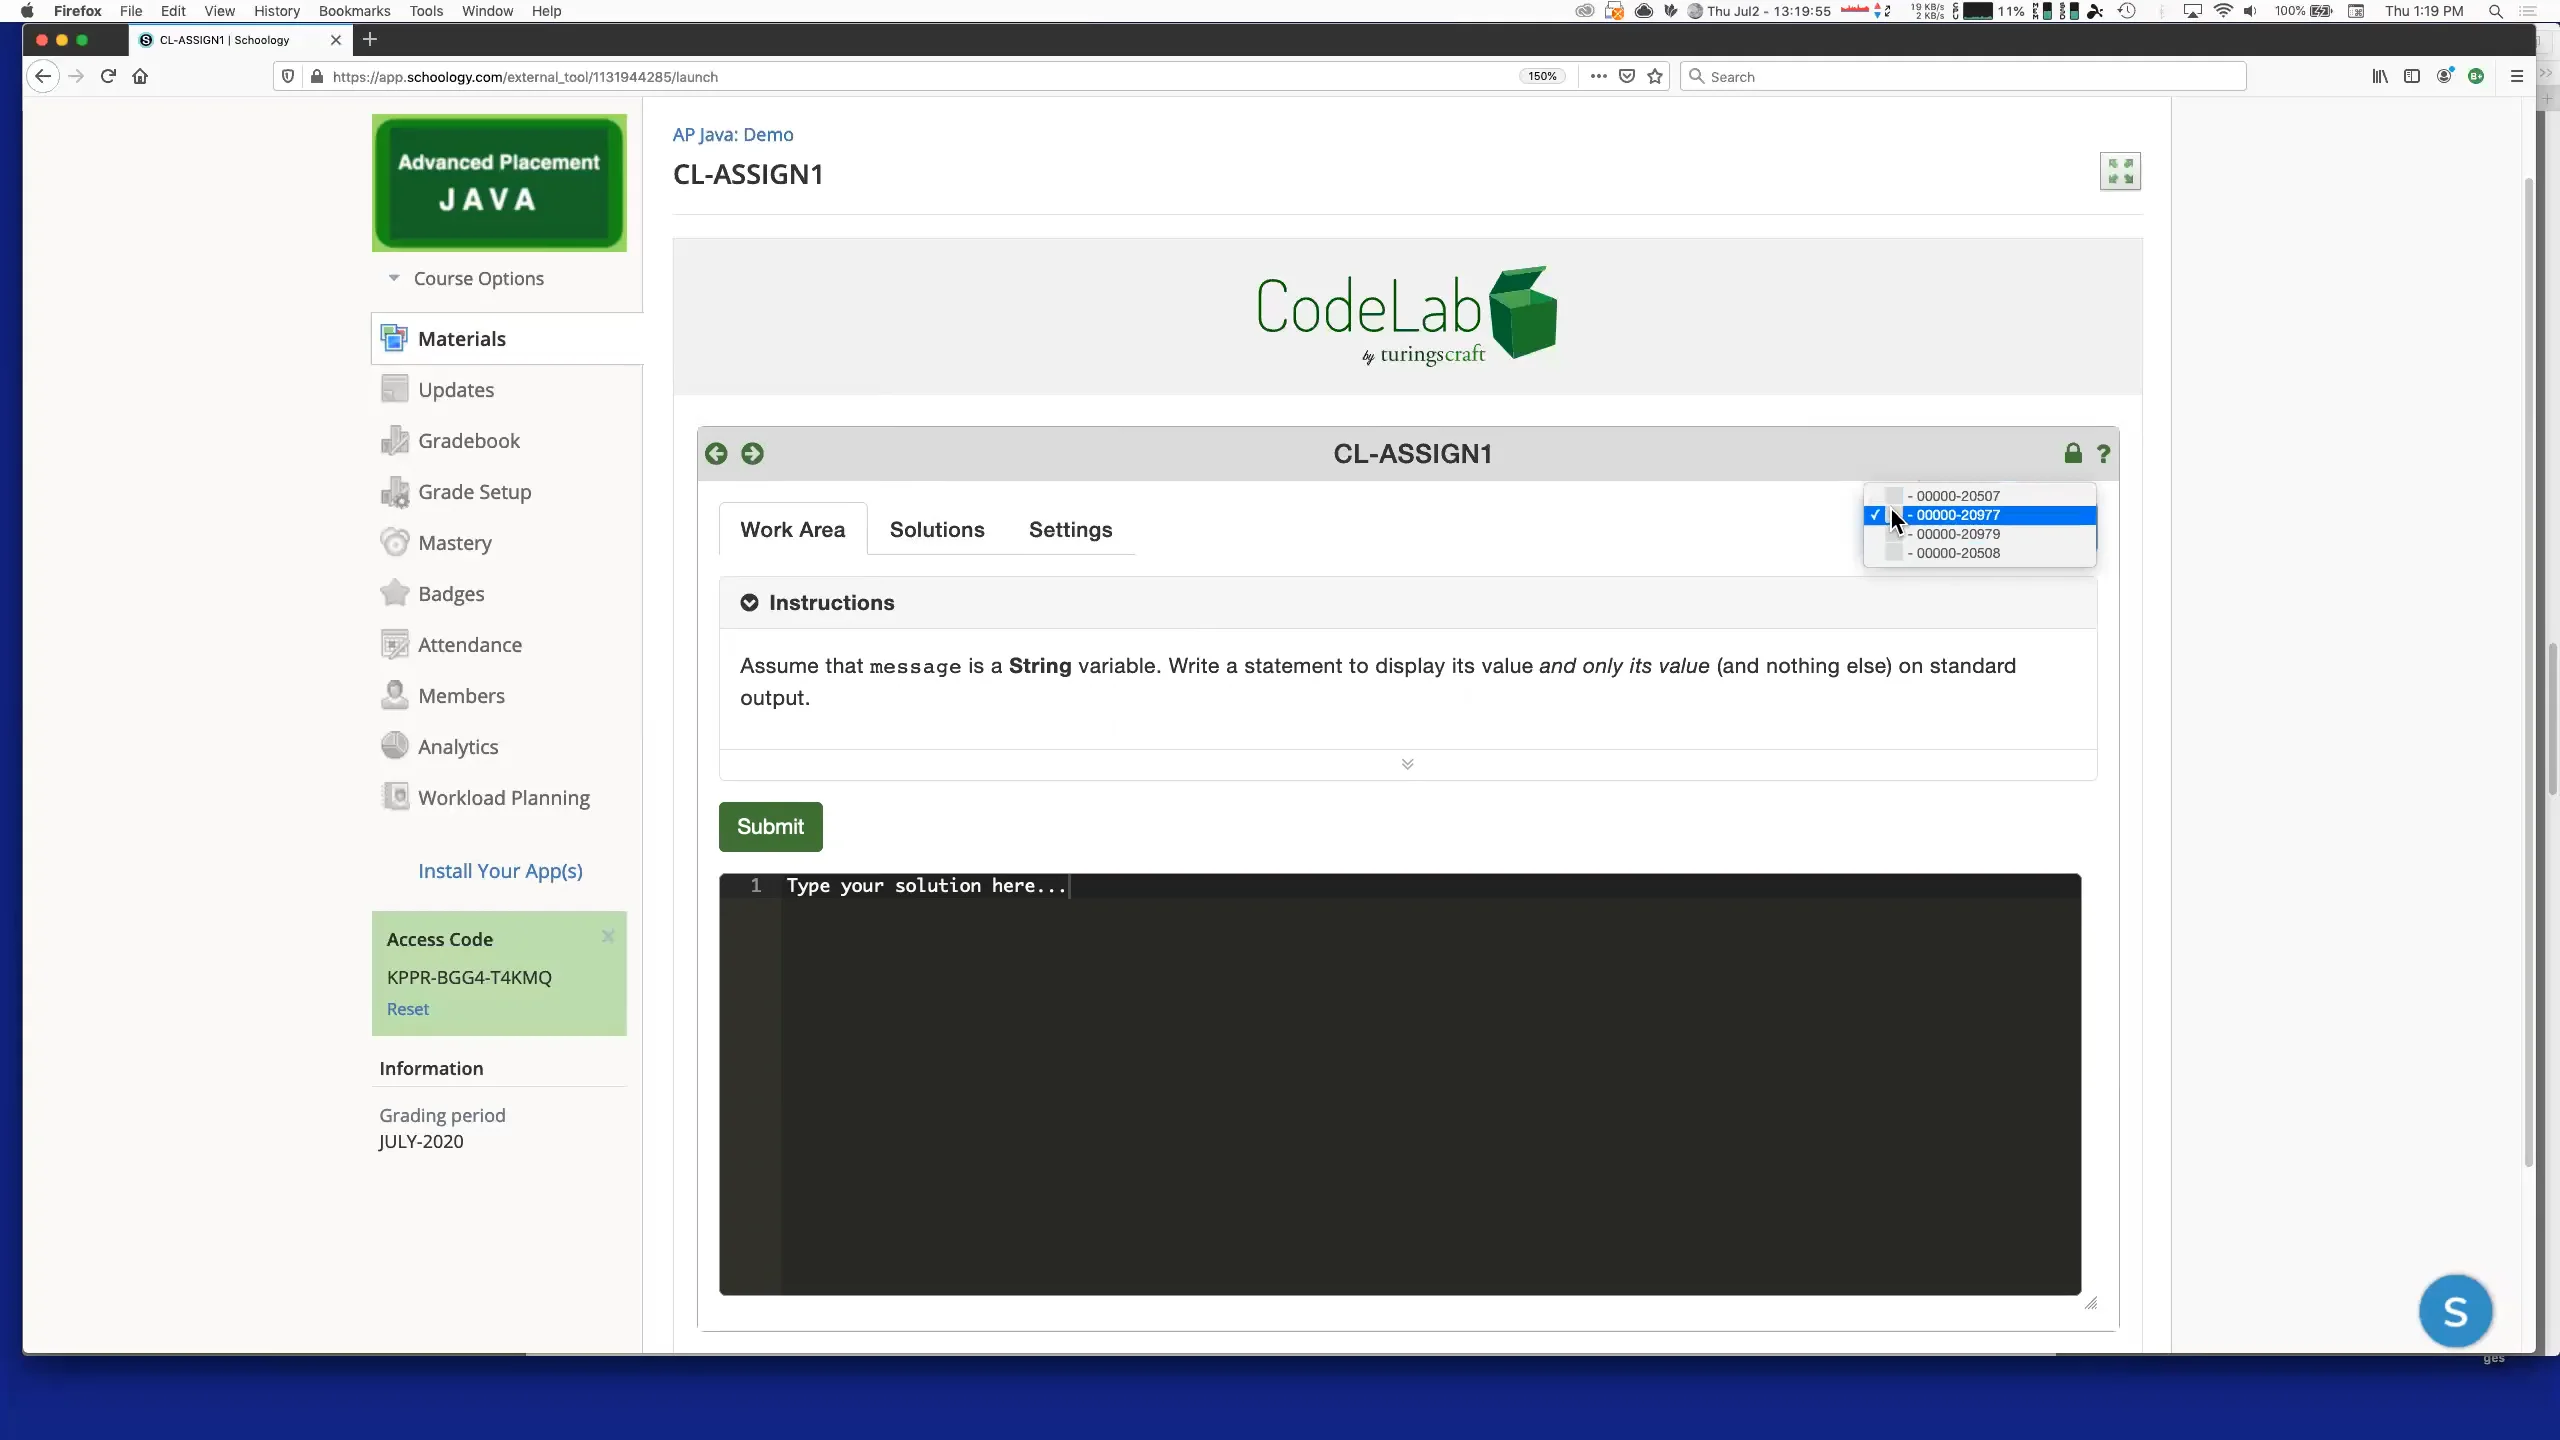Open Mastery via its star icon
The height and width of the screenshot is (1440, 2560).
point(395,542)
